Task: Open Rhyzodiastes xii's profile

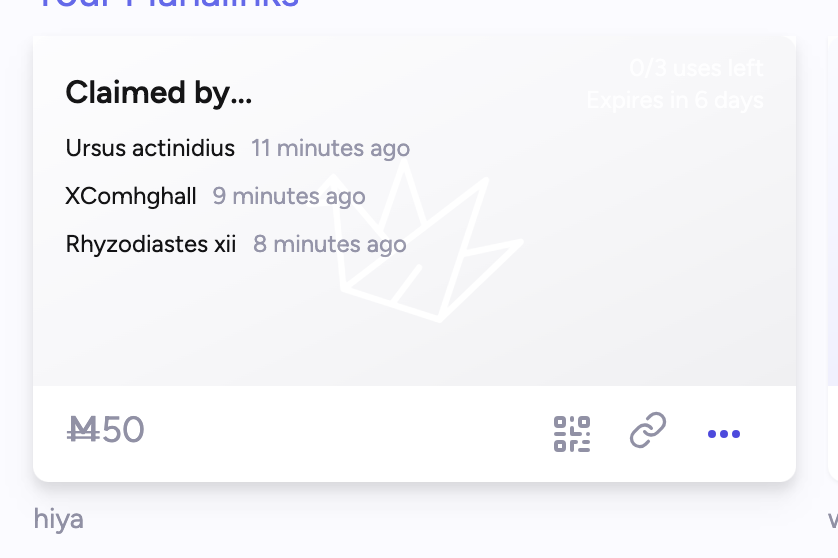Action: (x=151, y=244)
